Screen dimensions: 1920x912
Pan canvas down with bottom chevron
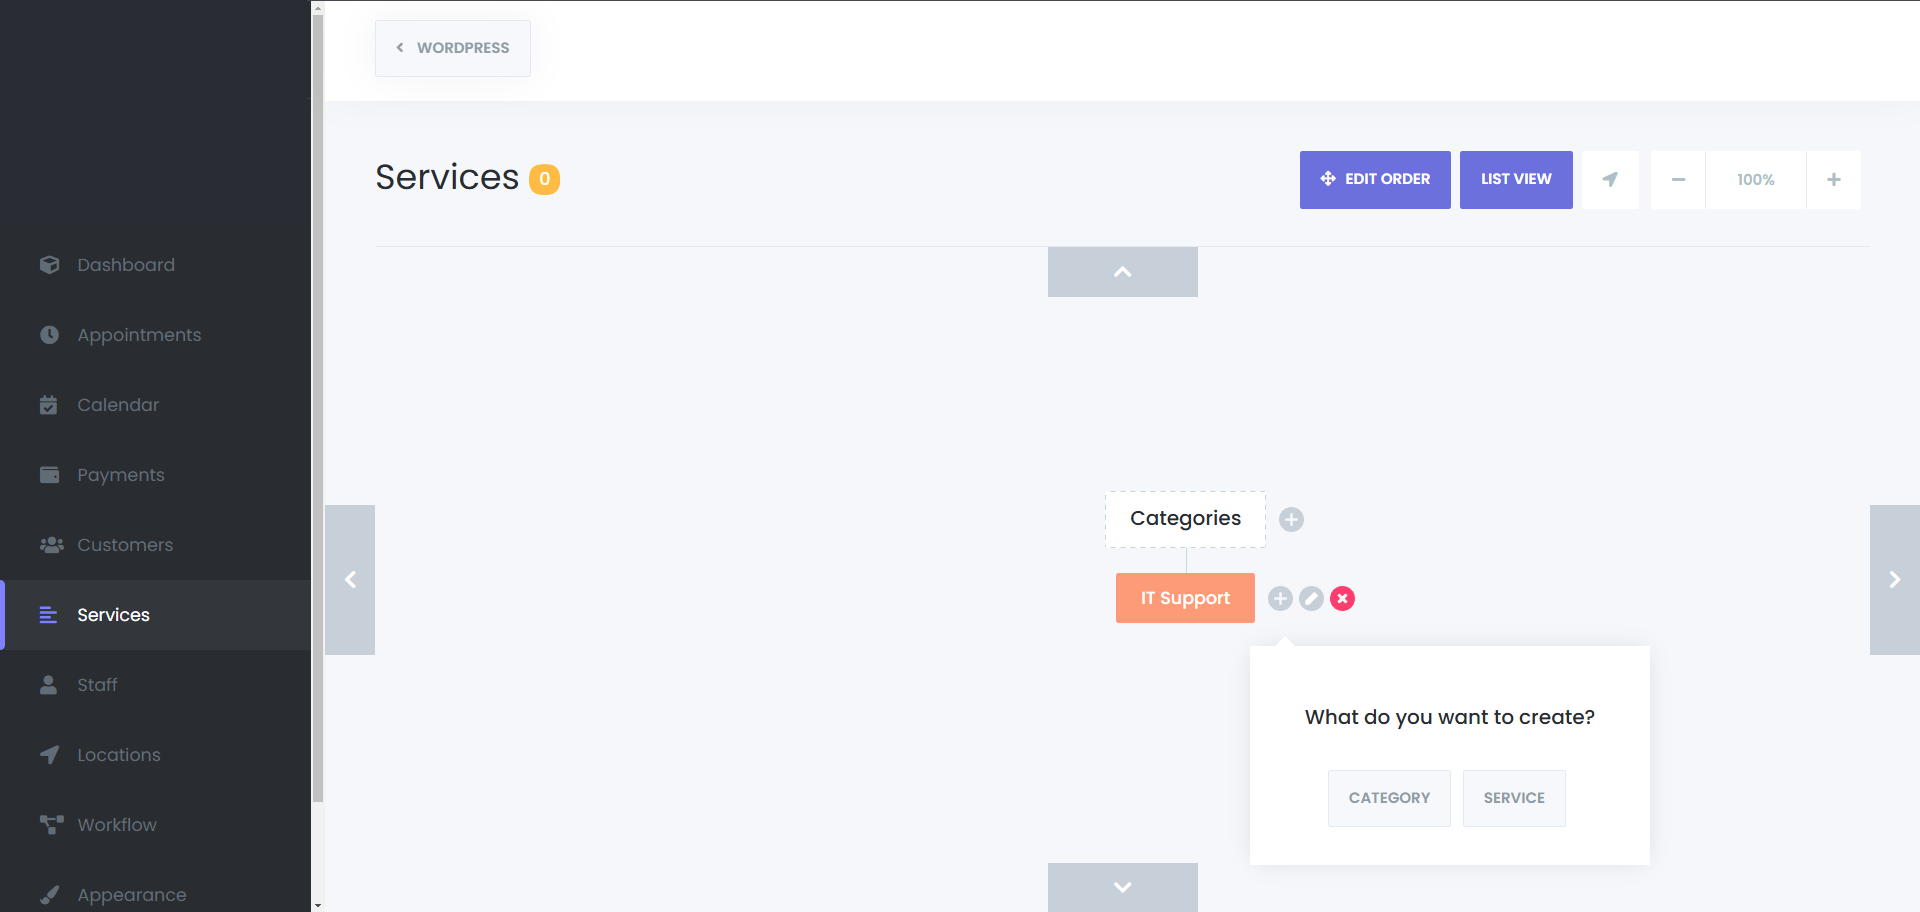[1122, 887]
